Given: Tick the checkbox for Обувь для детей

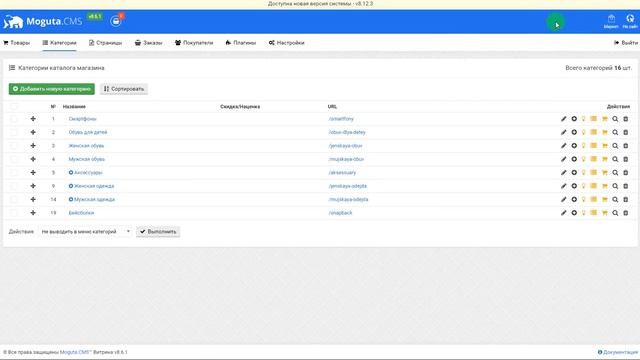Looking at the screenshot, I should point(14,132).
